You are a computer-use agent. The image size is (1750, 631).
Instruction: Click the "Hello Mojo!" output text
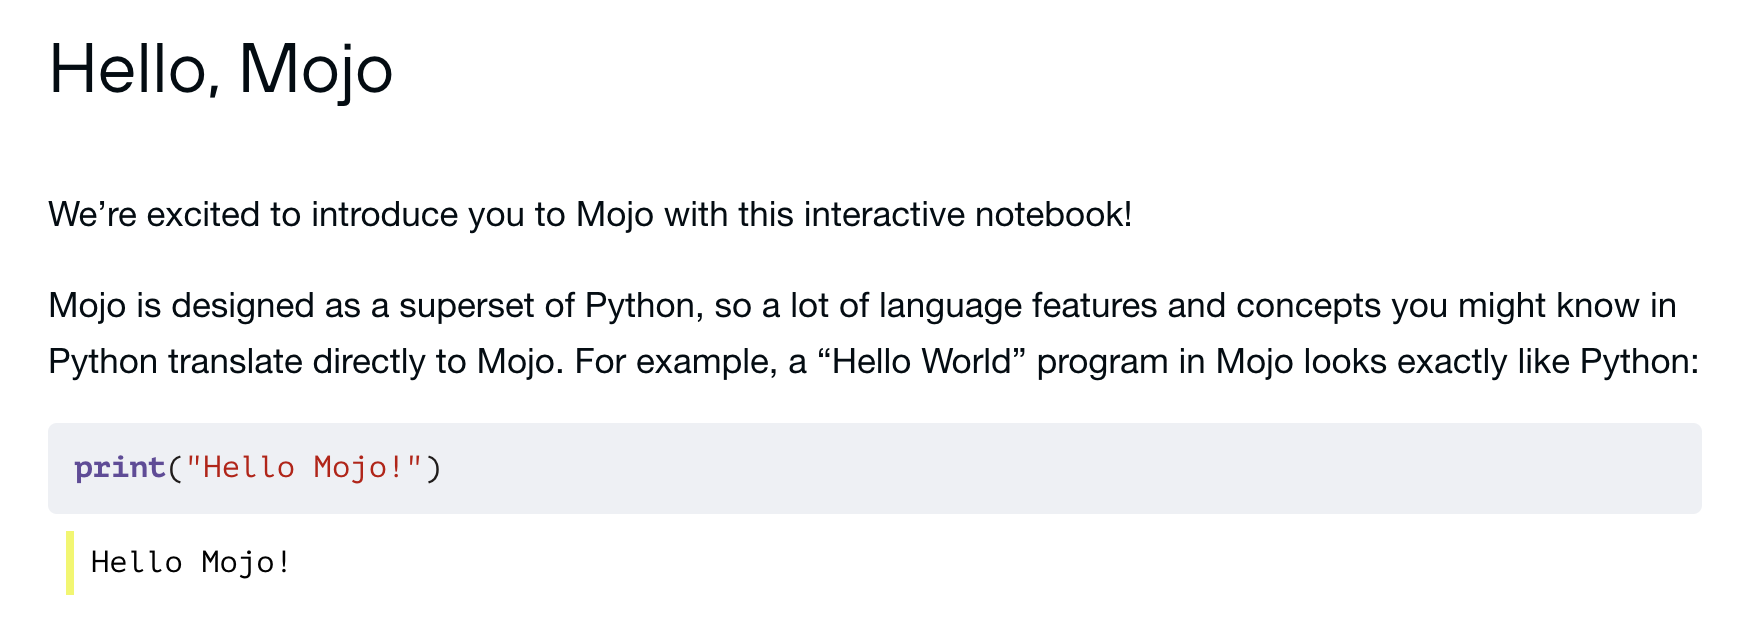(190, 562)
